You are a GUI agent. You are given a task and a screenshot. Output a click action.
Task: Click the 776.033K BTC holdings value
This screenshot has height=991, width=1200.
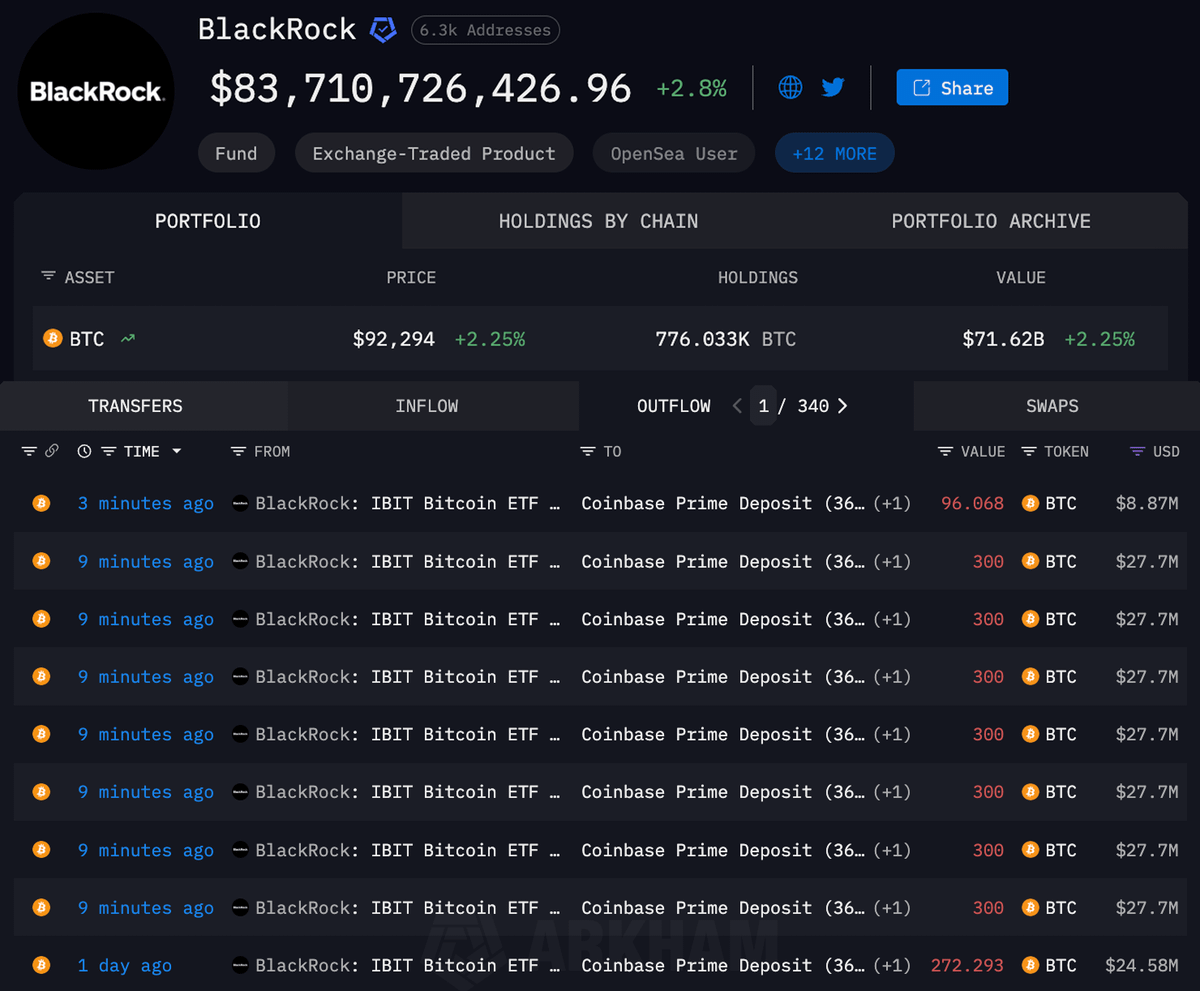pos(726,339)
